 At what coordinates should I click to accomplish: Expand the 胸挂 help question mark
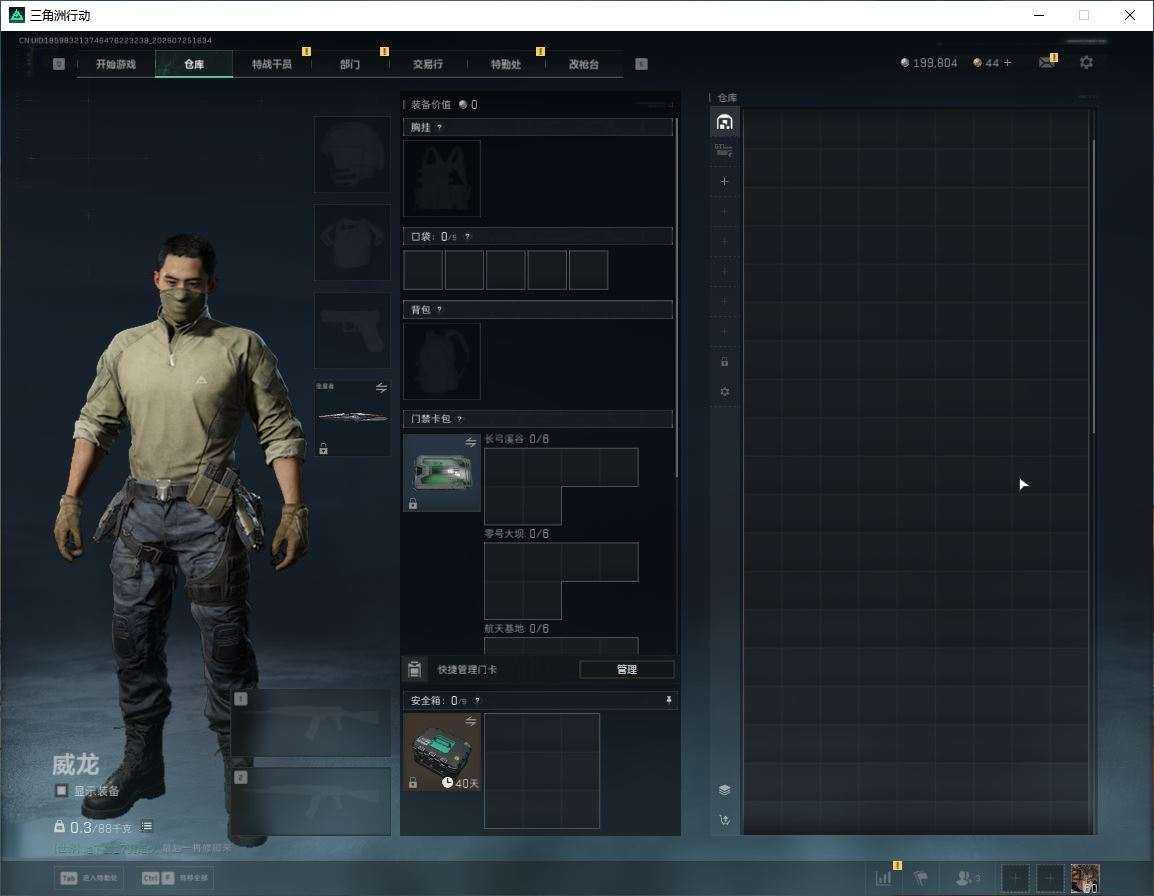(x=439, y=127)
